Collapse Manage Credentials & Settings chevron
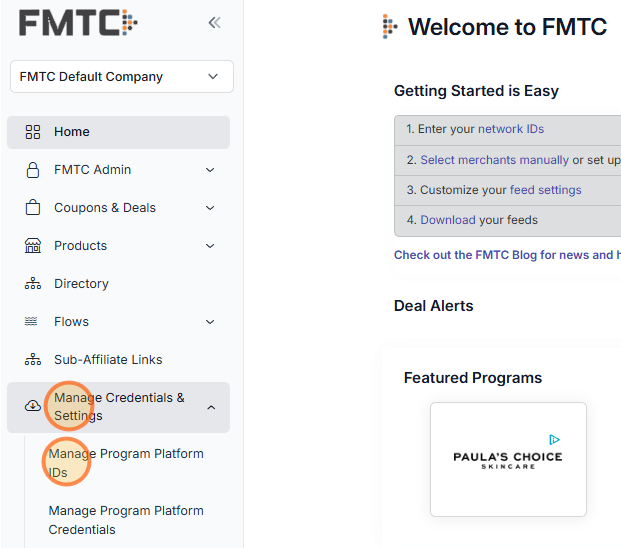 click(210, 407)
